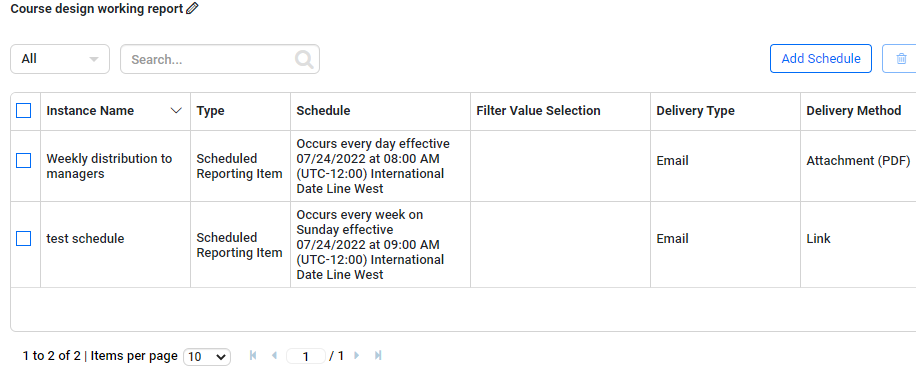Go to next page arrow

tap(356, 355)
